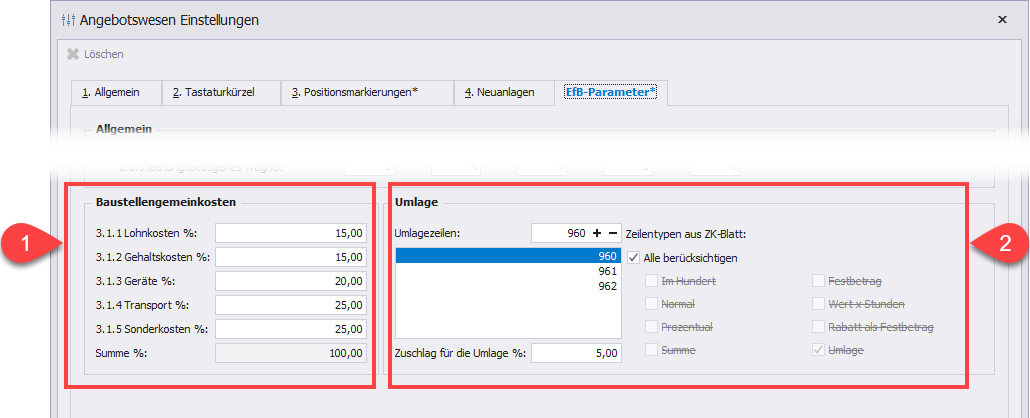Click the 3.1.1 Lohnkosten % field
Viewport: 1030px width, 418px height.
[x=292, y=233]
